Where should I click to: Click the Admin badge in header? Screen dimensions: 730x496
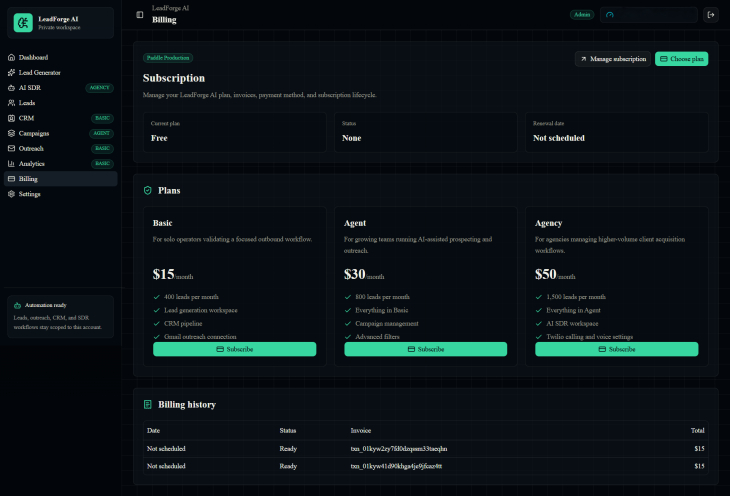click(x=582, y=15)
